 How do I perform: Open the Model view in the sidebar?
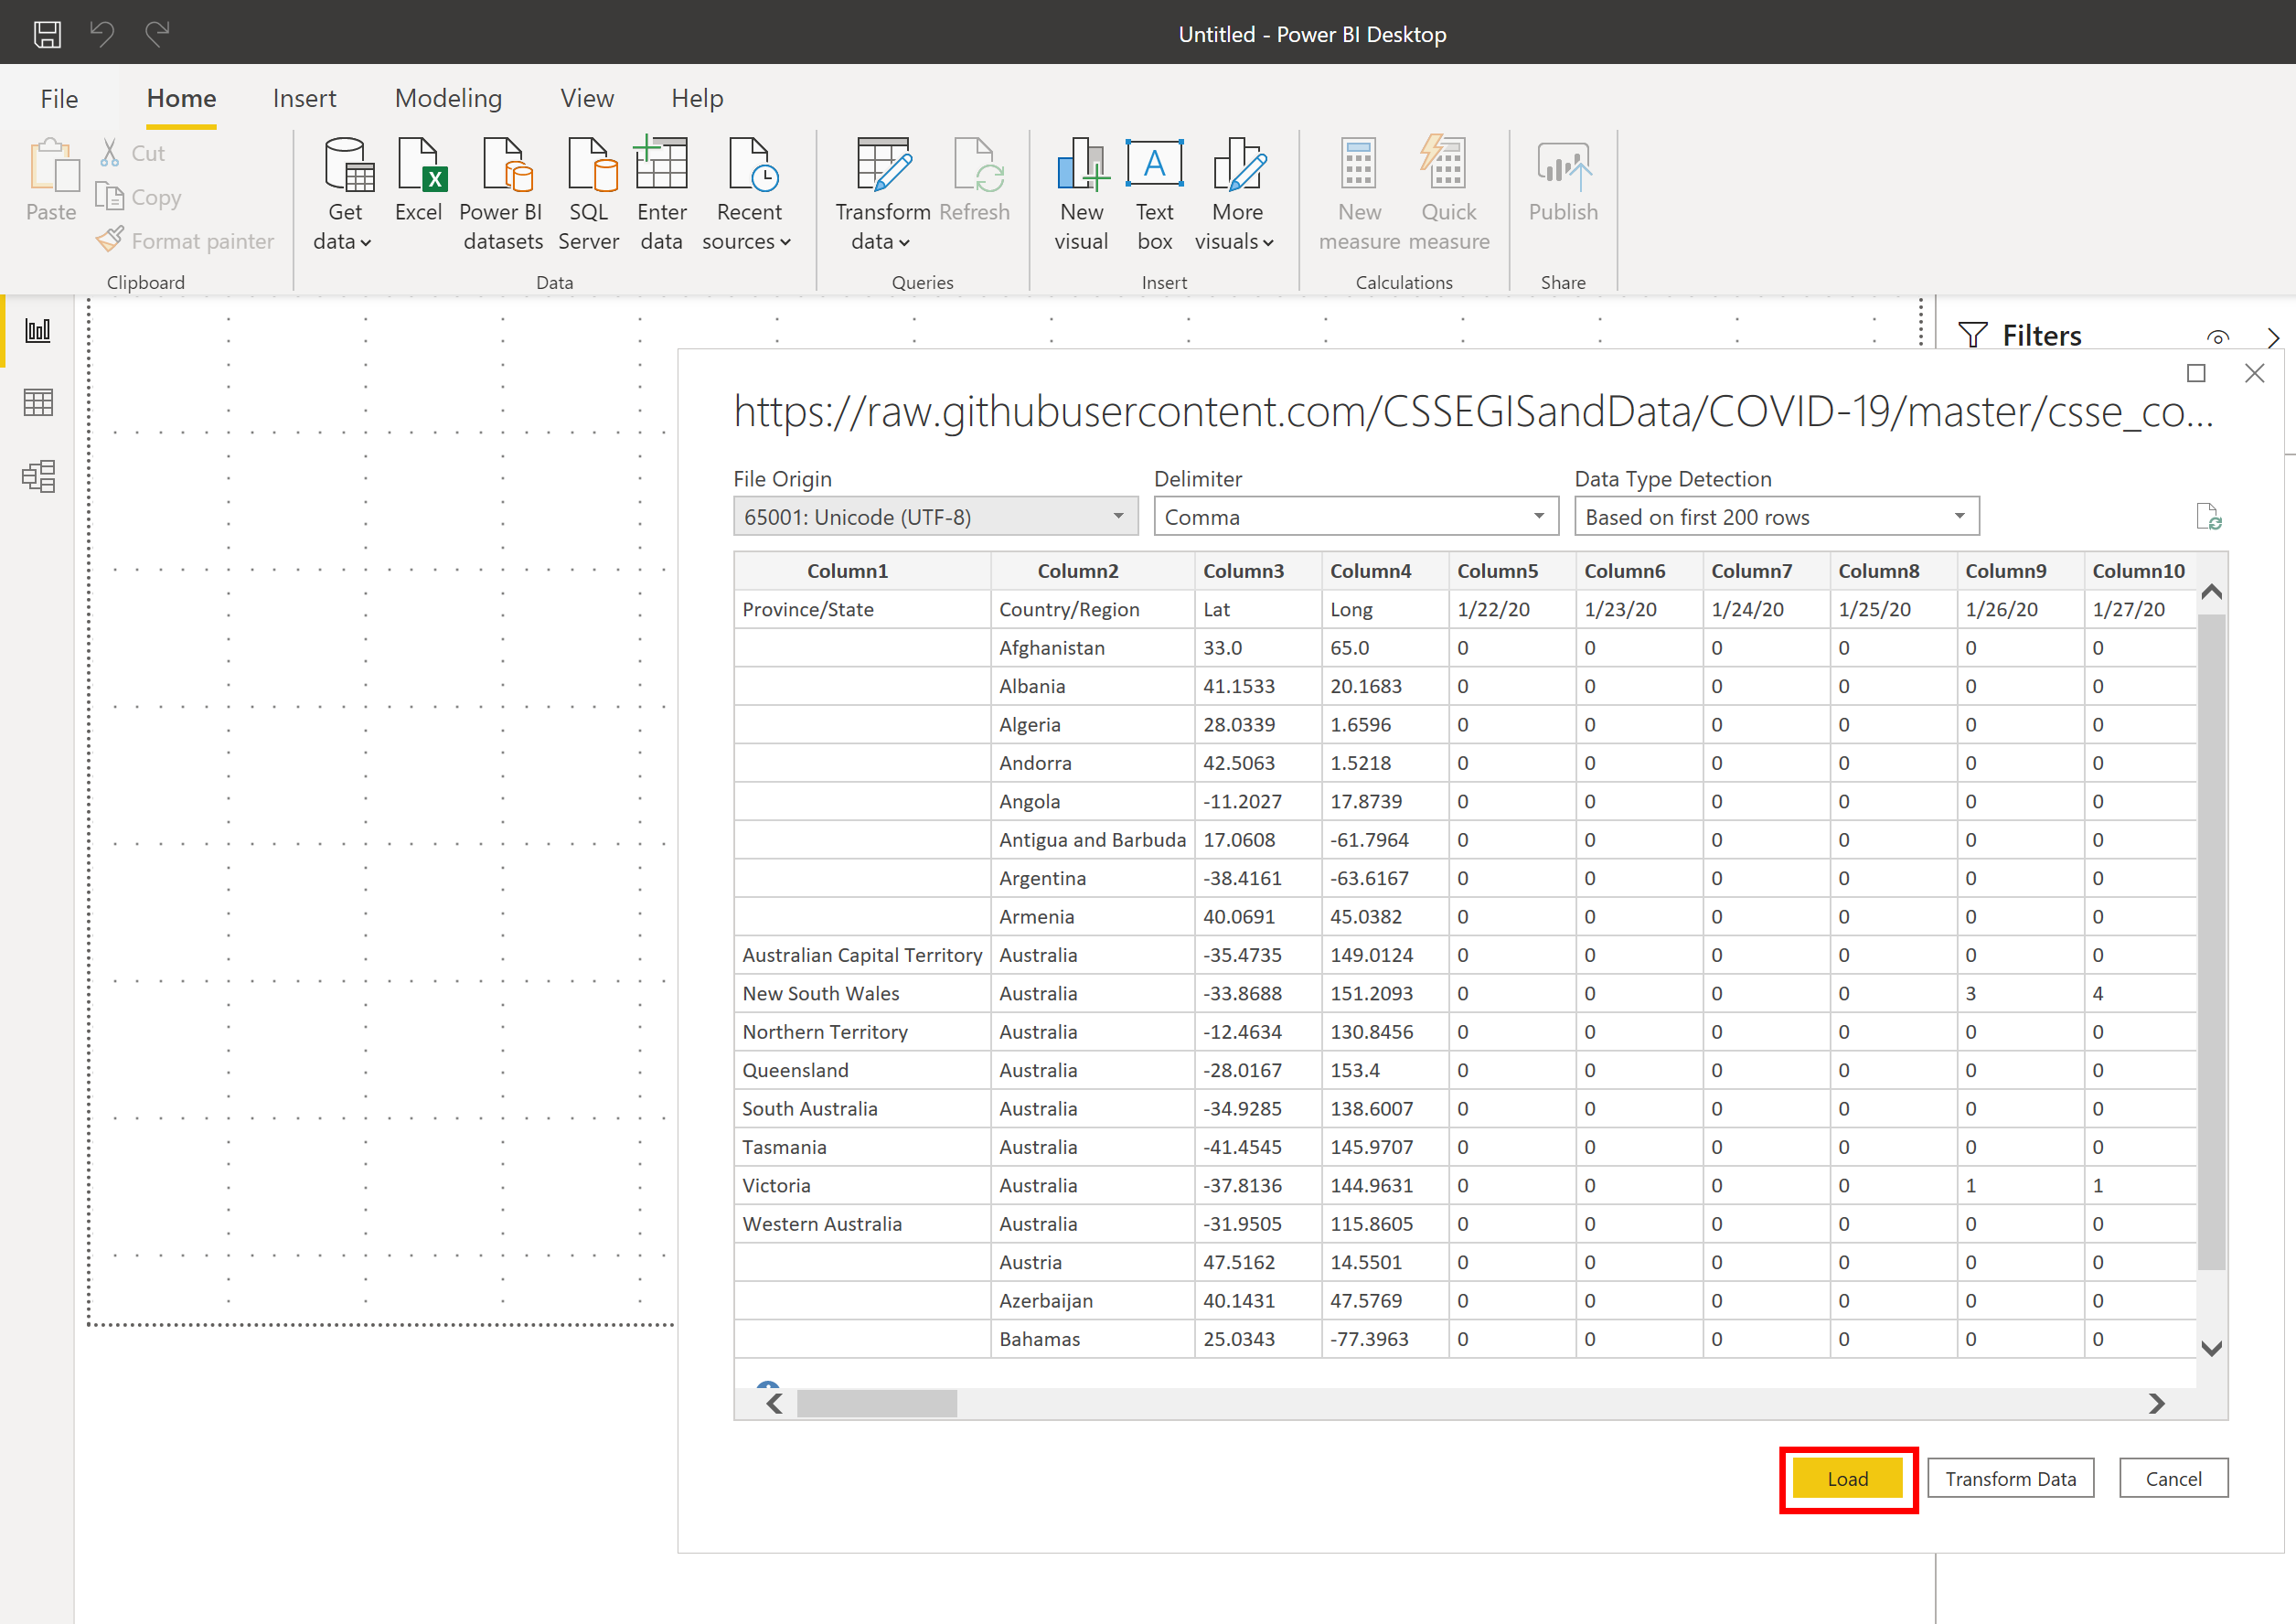click(38, 476)
